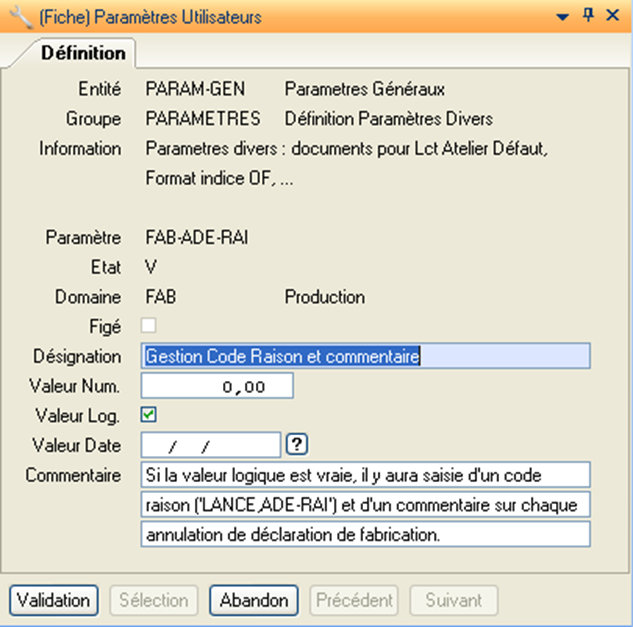
Task: Click the Précédent button
Action: point(352,600)
